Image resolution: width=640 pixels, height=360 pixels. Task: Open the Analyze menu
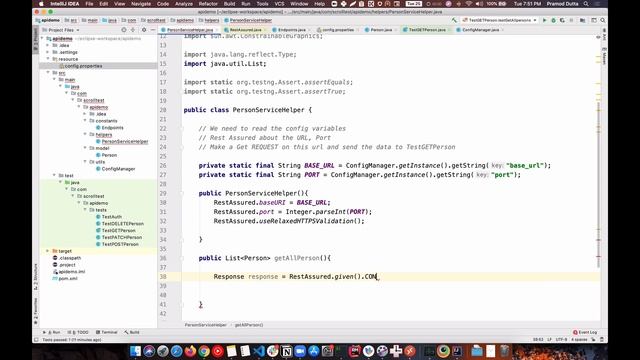tap(184, 4)
